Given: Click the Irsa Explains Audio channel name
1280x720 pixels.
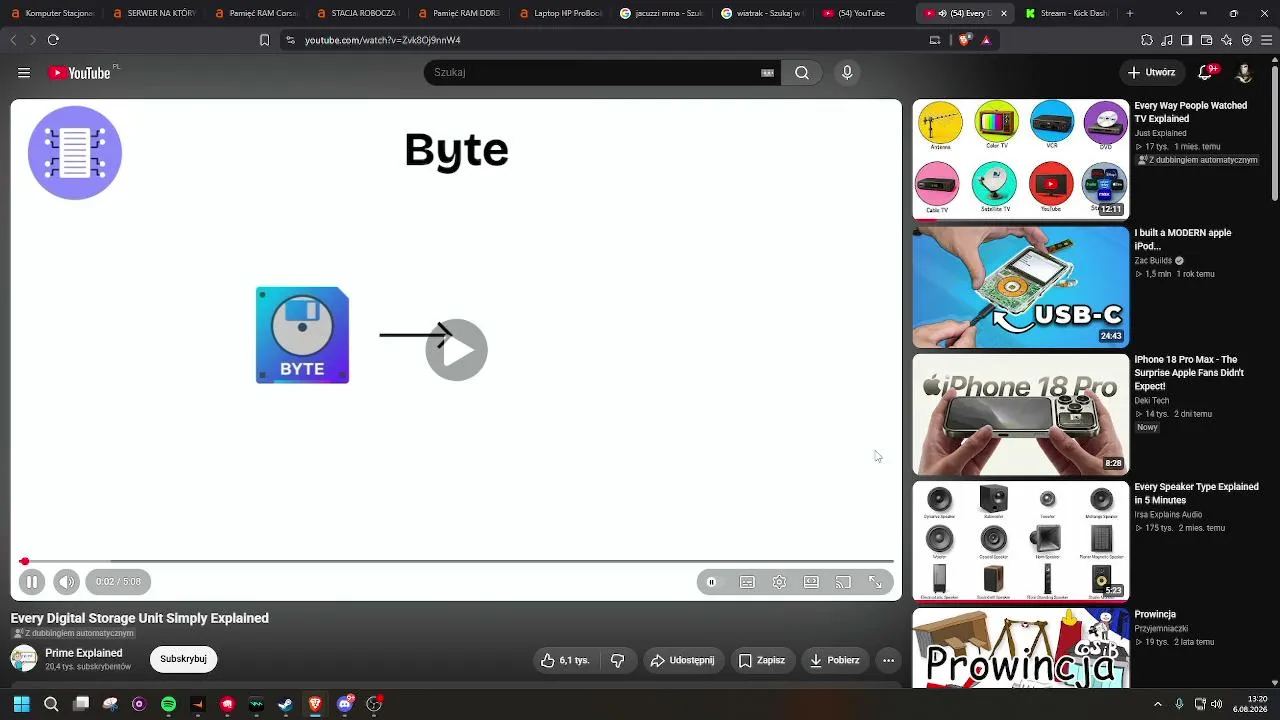Looking at the screenshot, I should click(x=1168, y=515).
